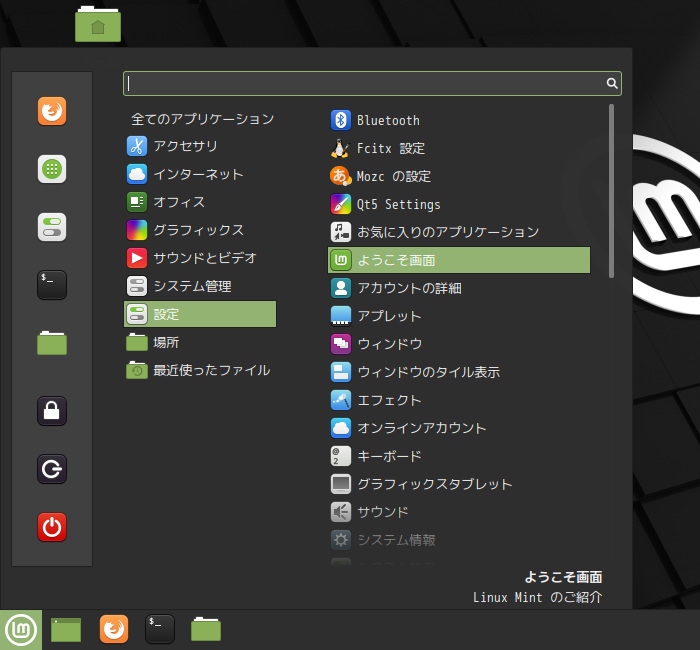This screenshot has width=700, height=650.
Task: Open エフェクト settings
Action: (459, 400)
